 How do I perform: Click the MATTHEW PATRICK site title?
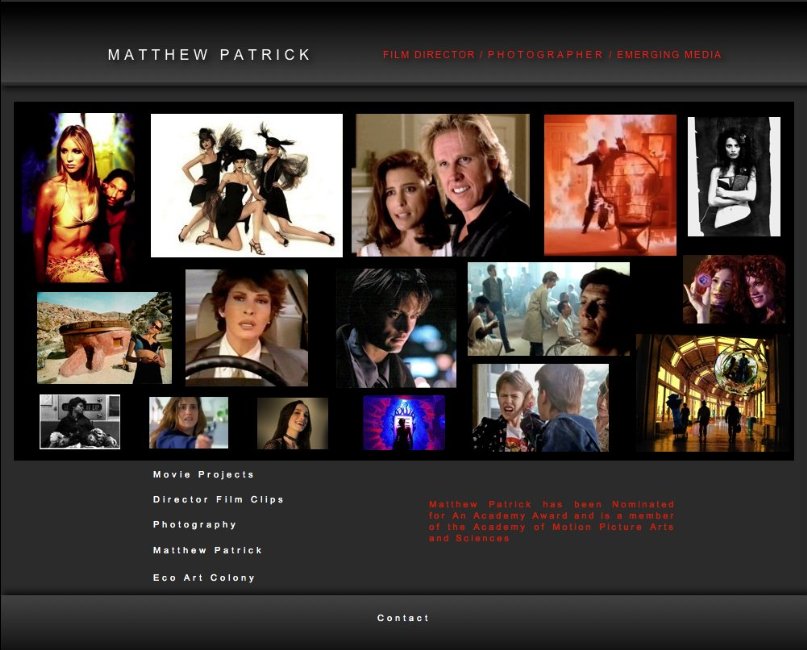click(210, 55)
